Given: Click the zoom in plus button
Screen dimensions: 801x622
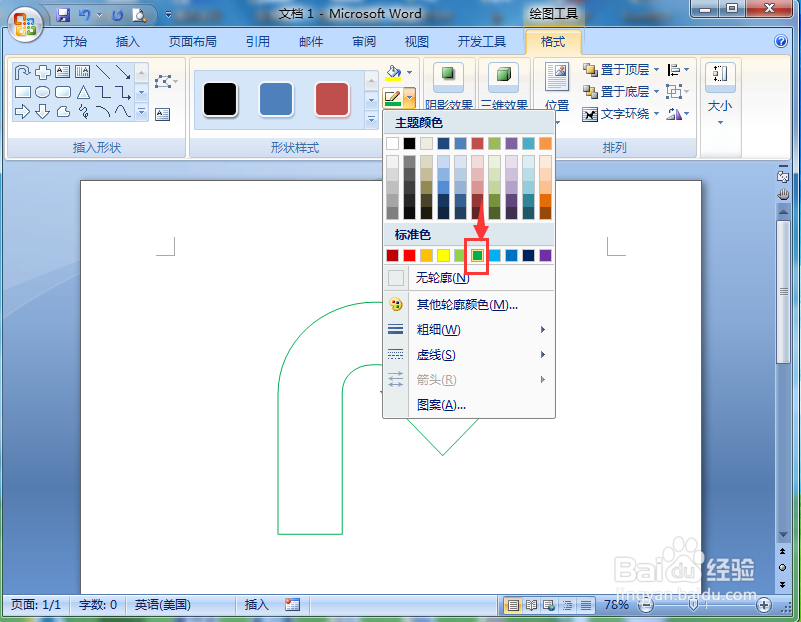Looking at the screenshot, I should (764, 606).
